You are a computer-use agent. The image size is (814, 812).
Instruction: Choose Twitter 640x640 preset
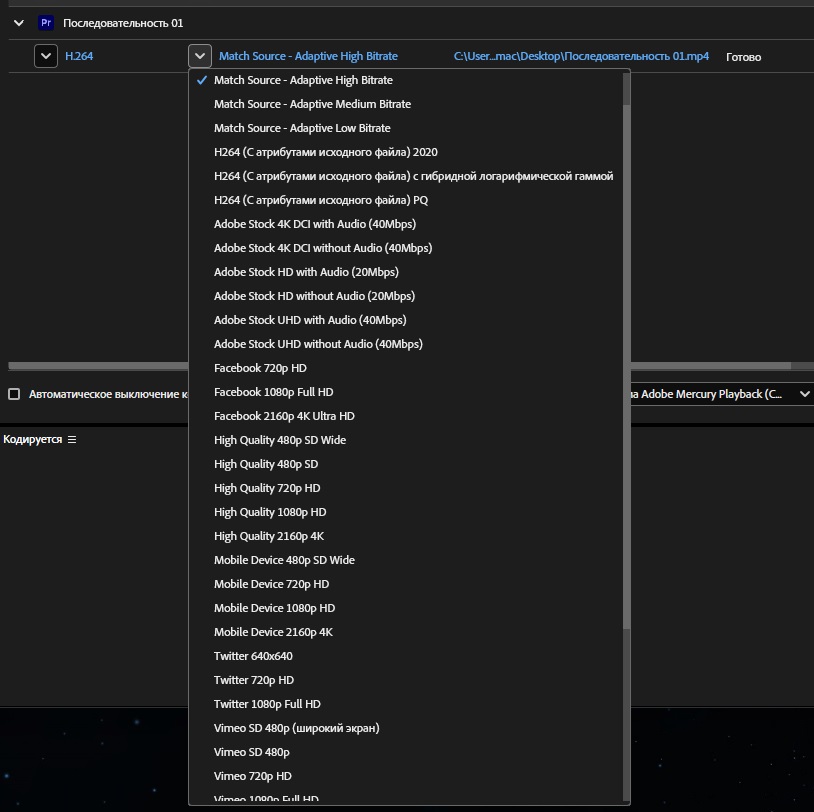253,656
